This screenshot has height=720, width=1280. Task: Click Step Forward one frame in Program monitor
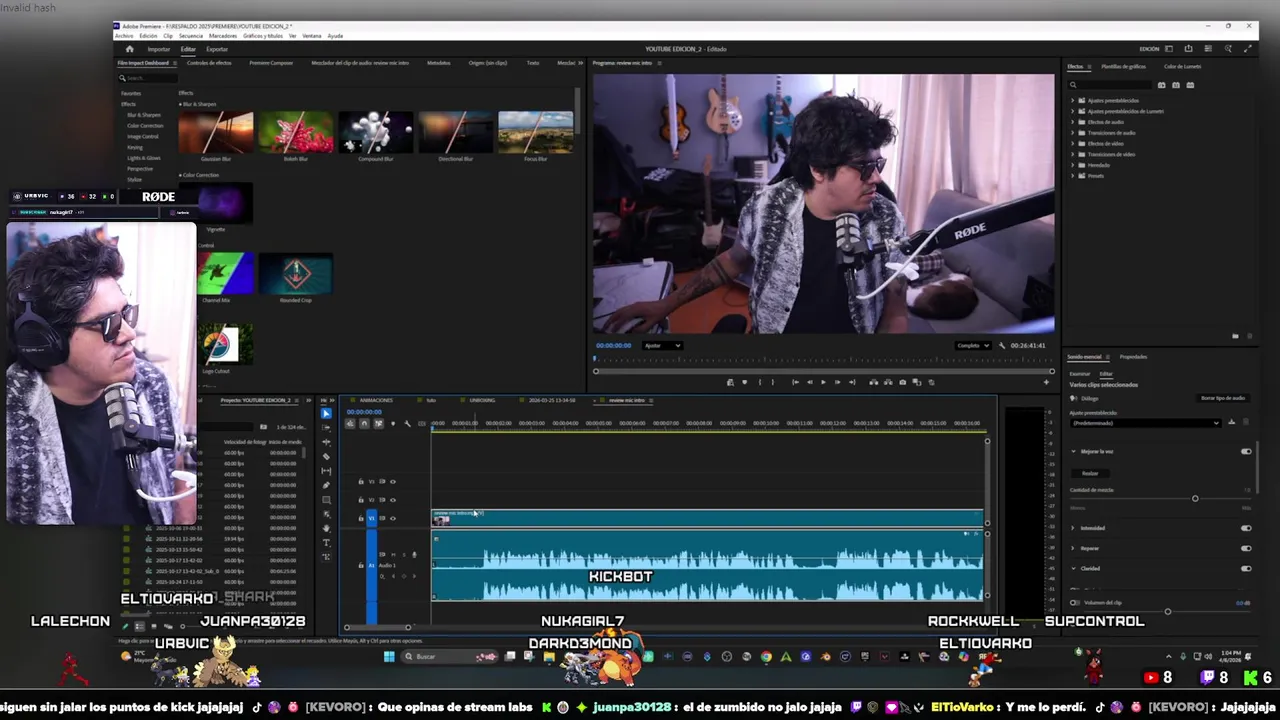click(837, 382)
